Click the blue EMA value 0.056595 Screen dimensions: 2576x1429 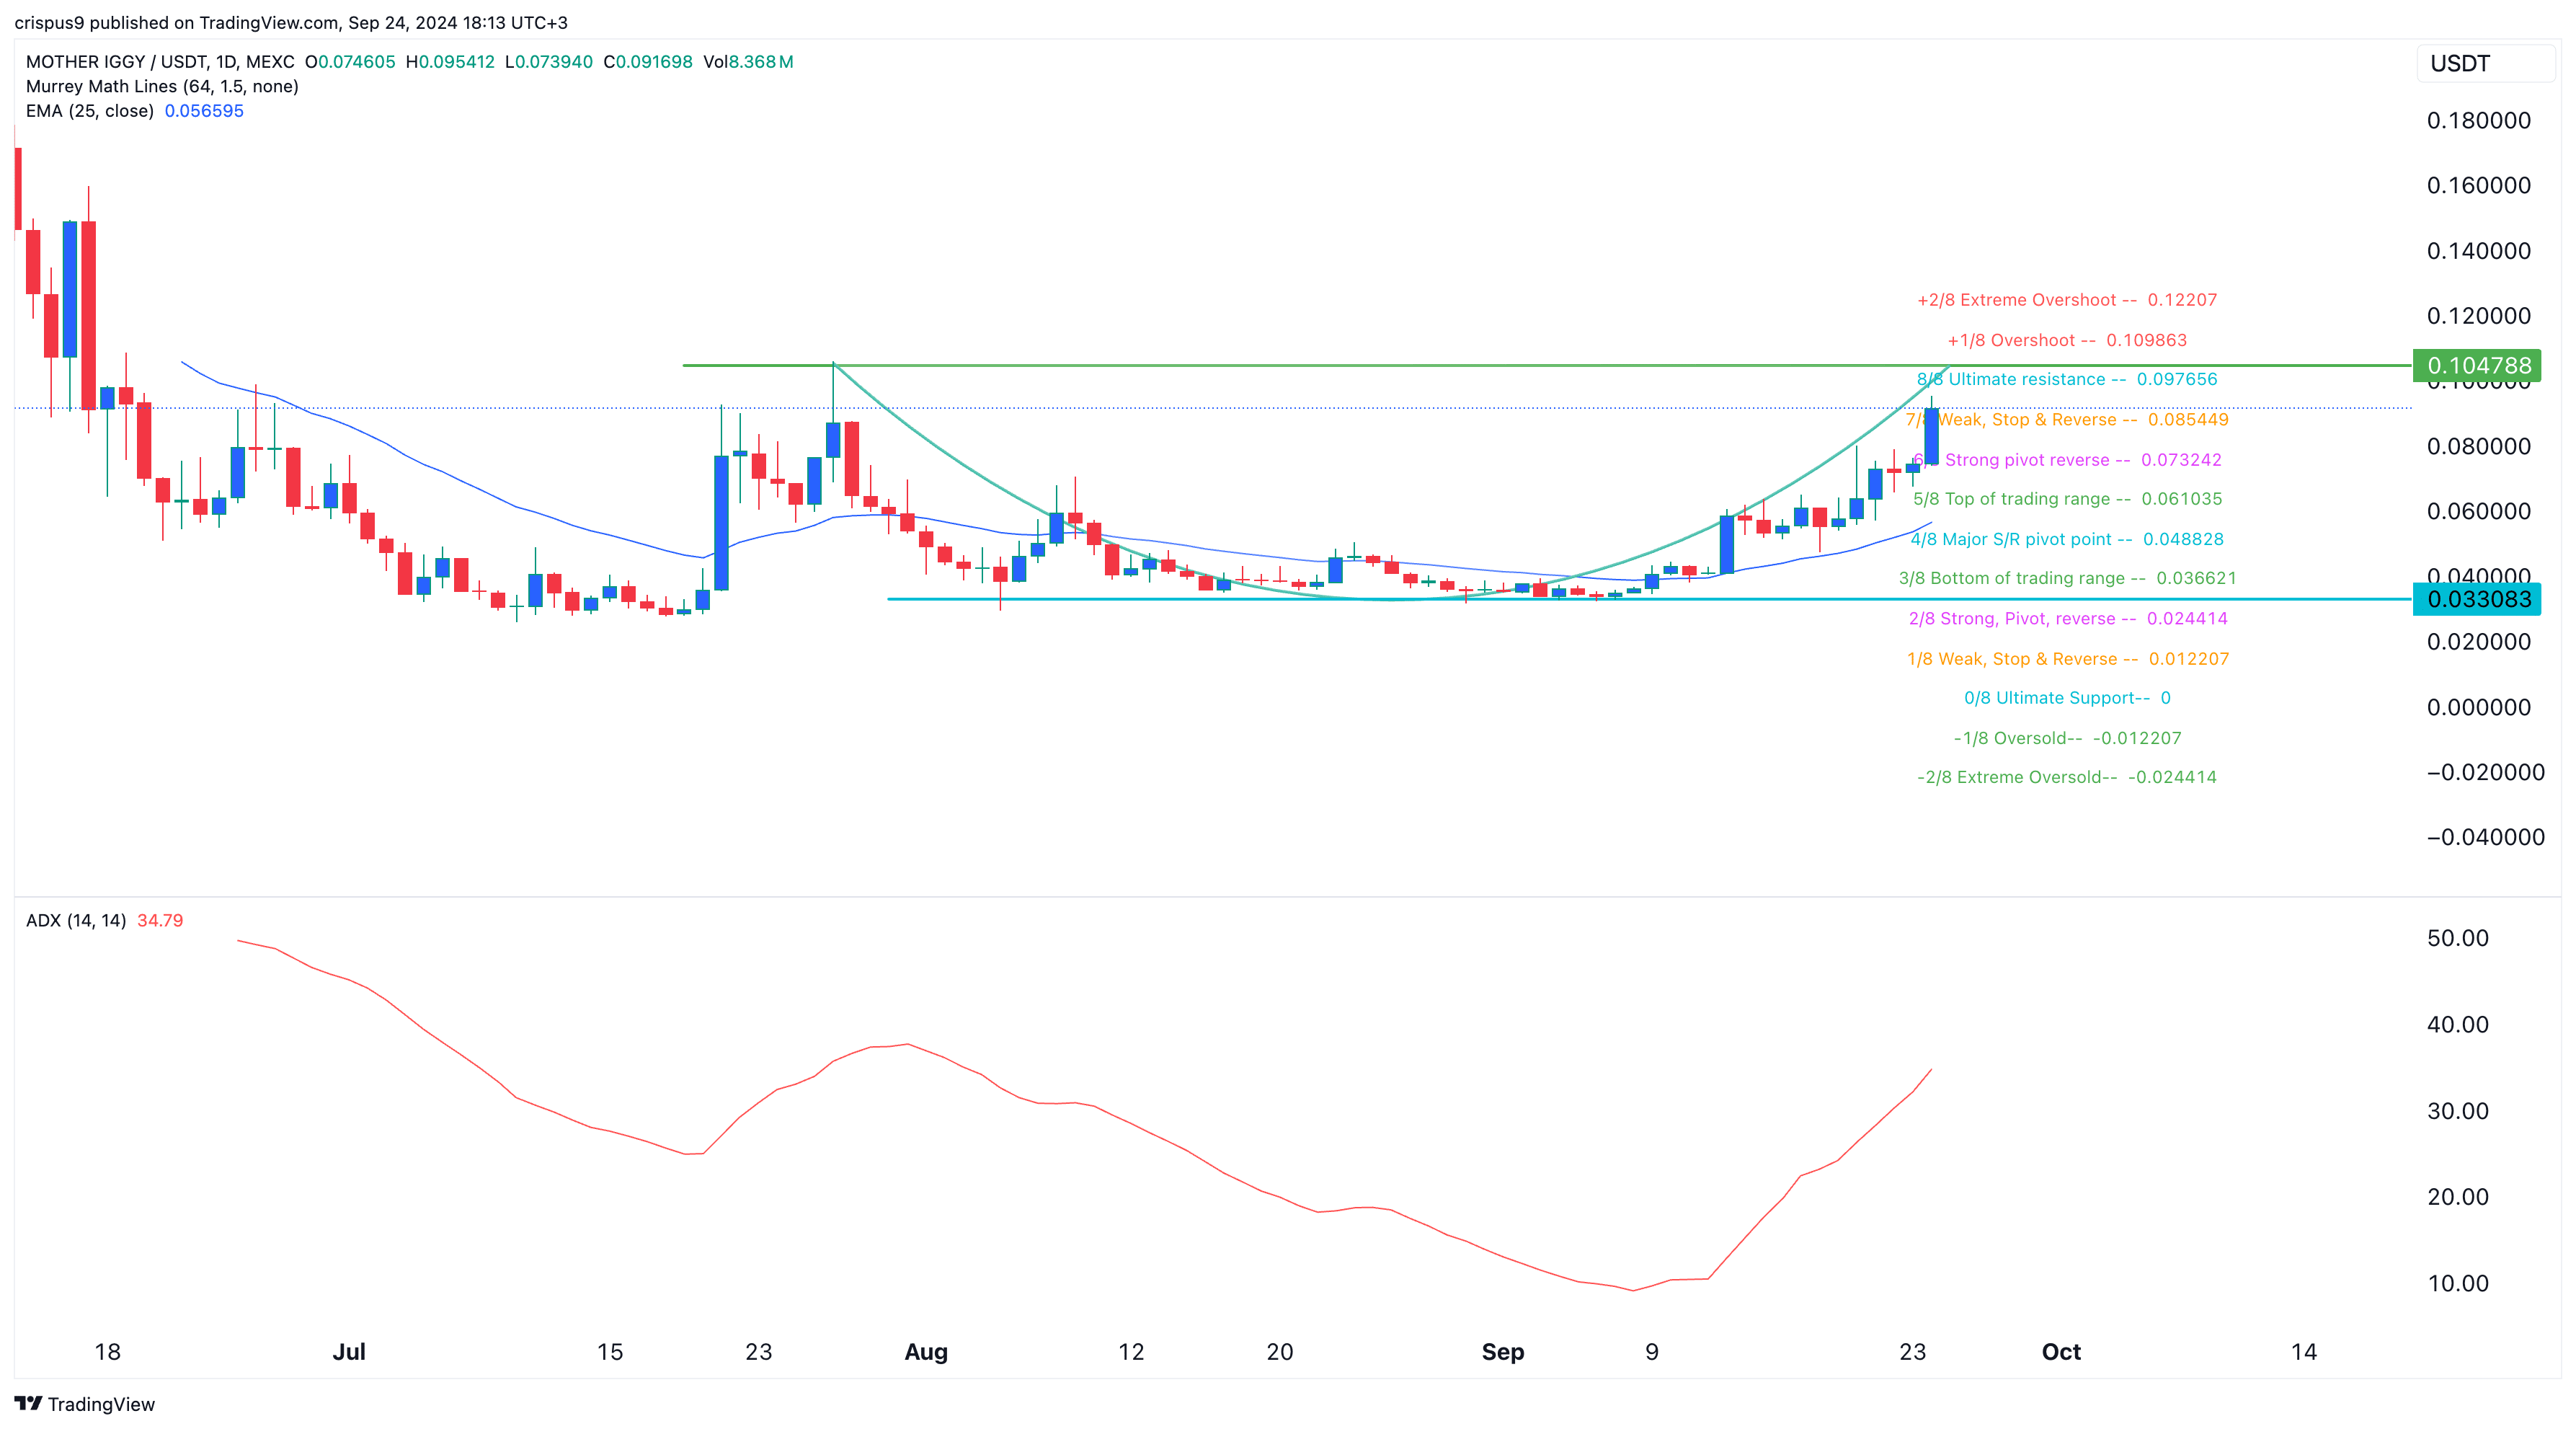pyautogui.click(x=204, y=111)
